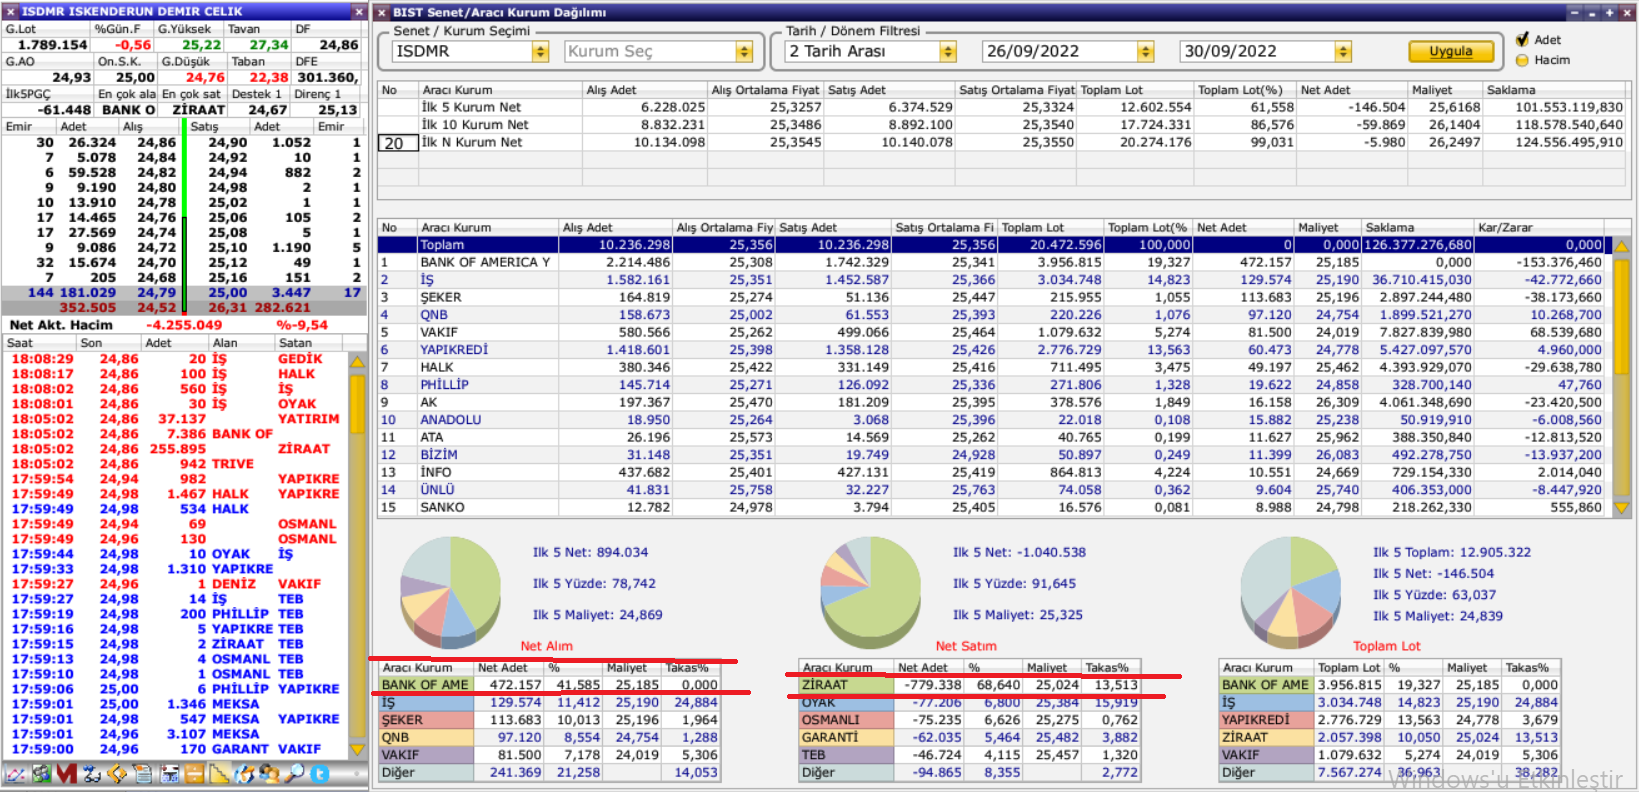1639x792 pixels.
Task: Click the orange divide symbol icon
Action: click(x=194, y=773)
